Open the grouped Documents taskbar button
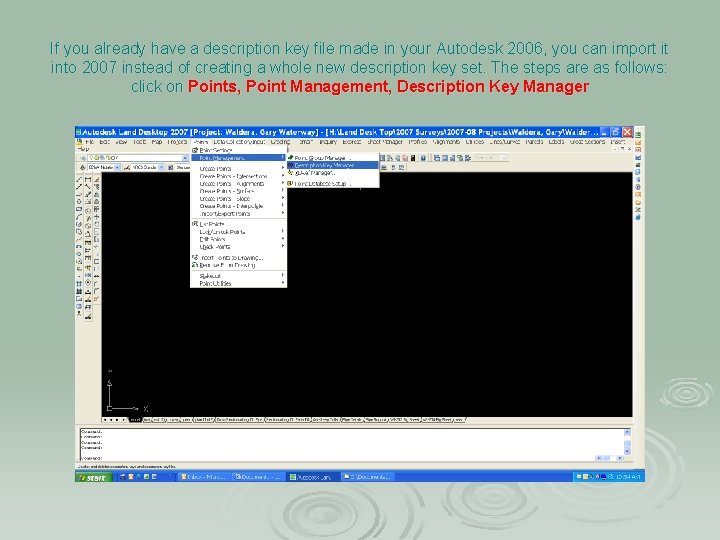 click(x=367, y=477)
